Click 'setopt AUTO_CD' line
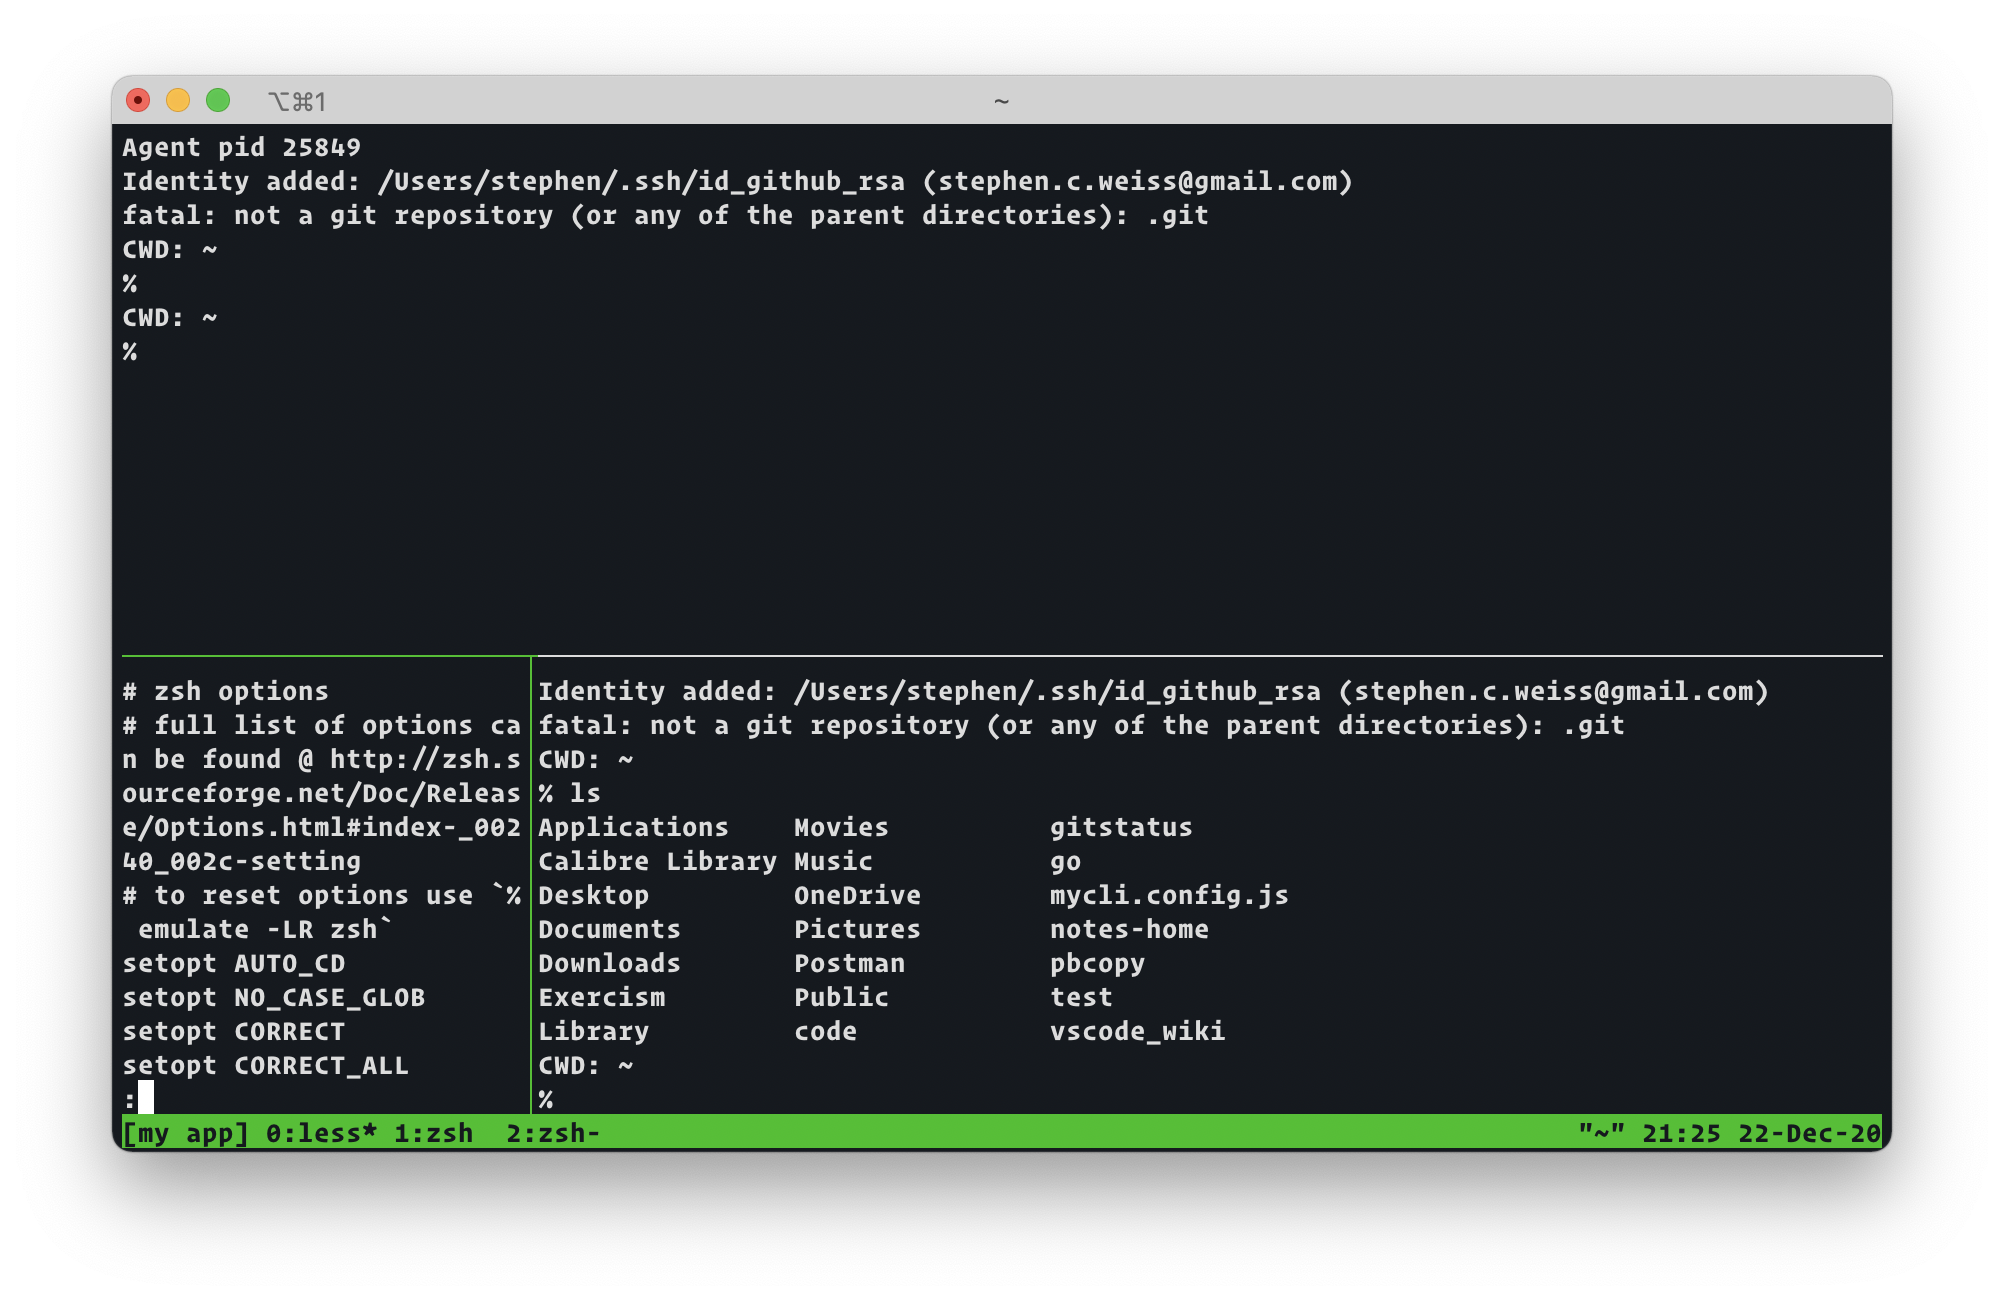 pyautogui.click(x=233, y=963)
